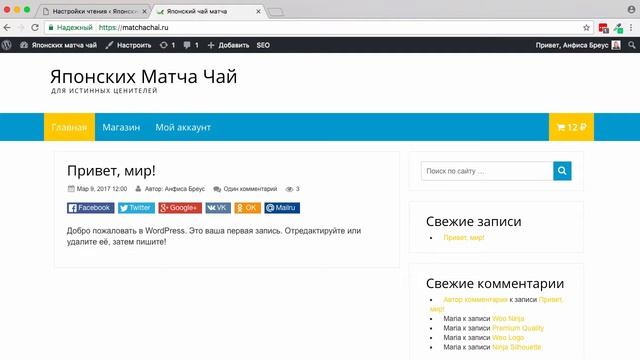Open the cart showing 12 ₽
The height and width of the screenshot is (360, 640).
click(x=571, y=127)
